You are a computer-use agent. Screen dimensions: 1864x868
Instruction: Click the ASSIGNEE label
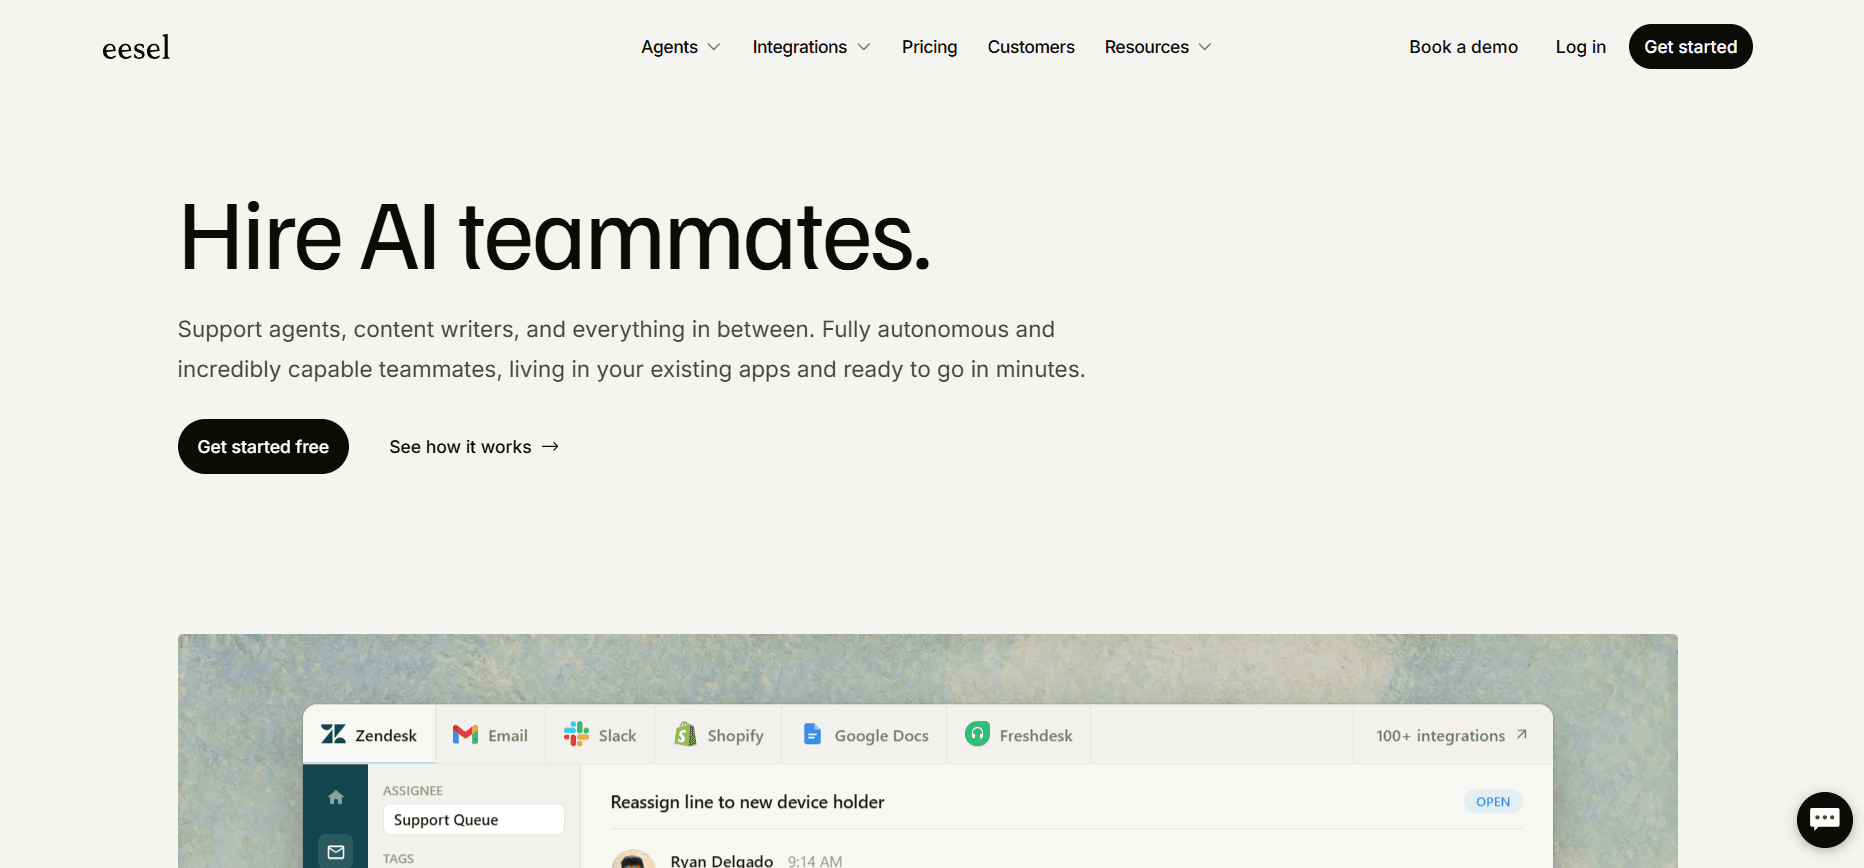click(x=412, y=790)
